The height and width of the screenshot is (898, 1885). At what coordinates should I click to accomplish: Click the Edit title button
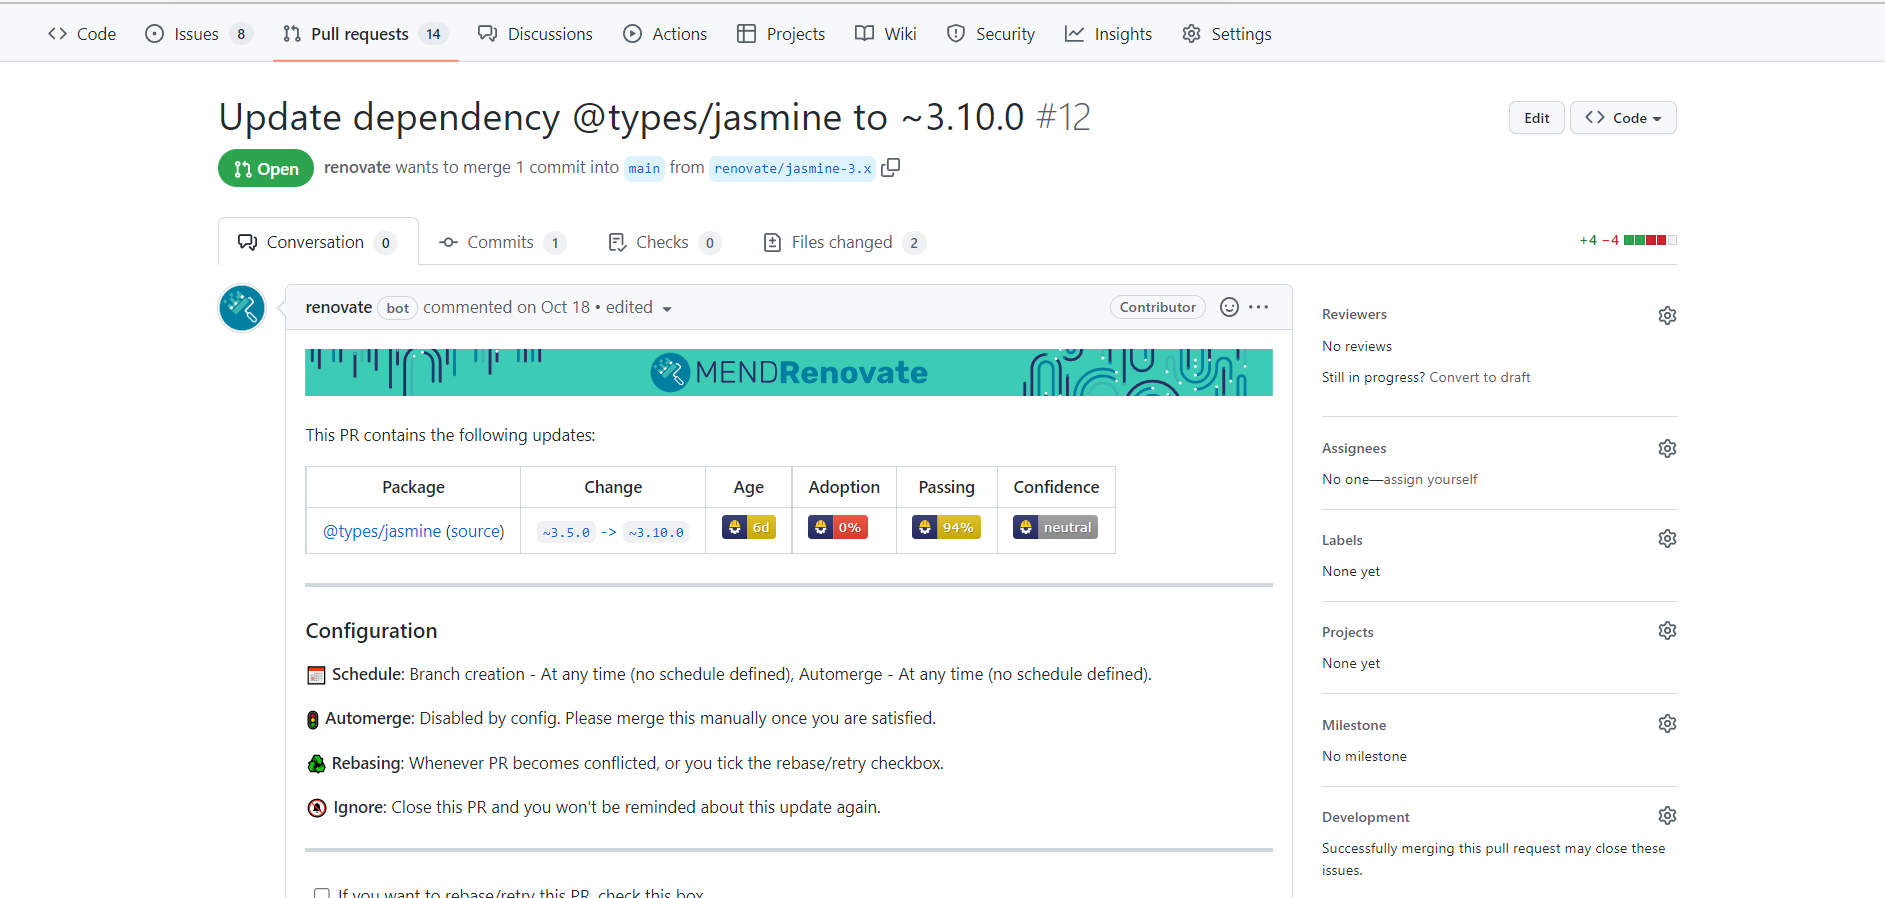click(1536, 118)
